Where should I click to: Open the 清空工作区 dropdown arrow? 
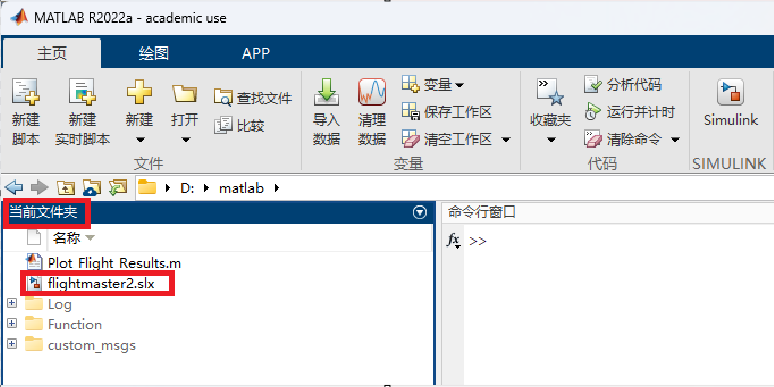click(505, 140)
